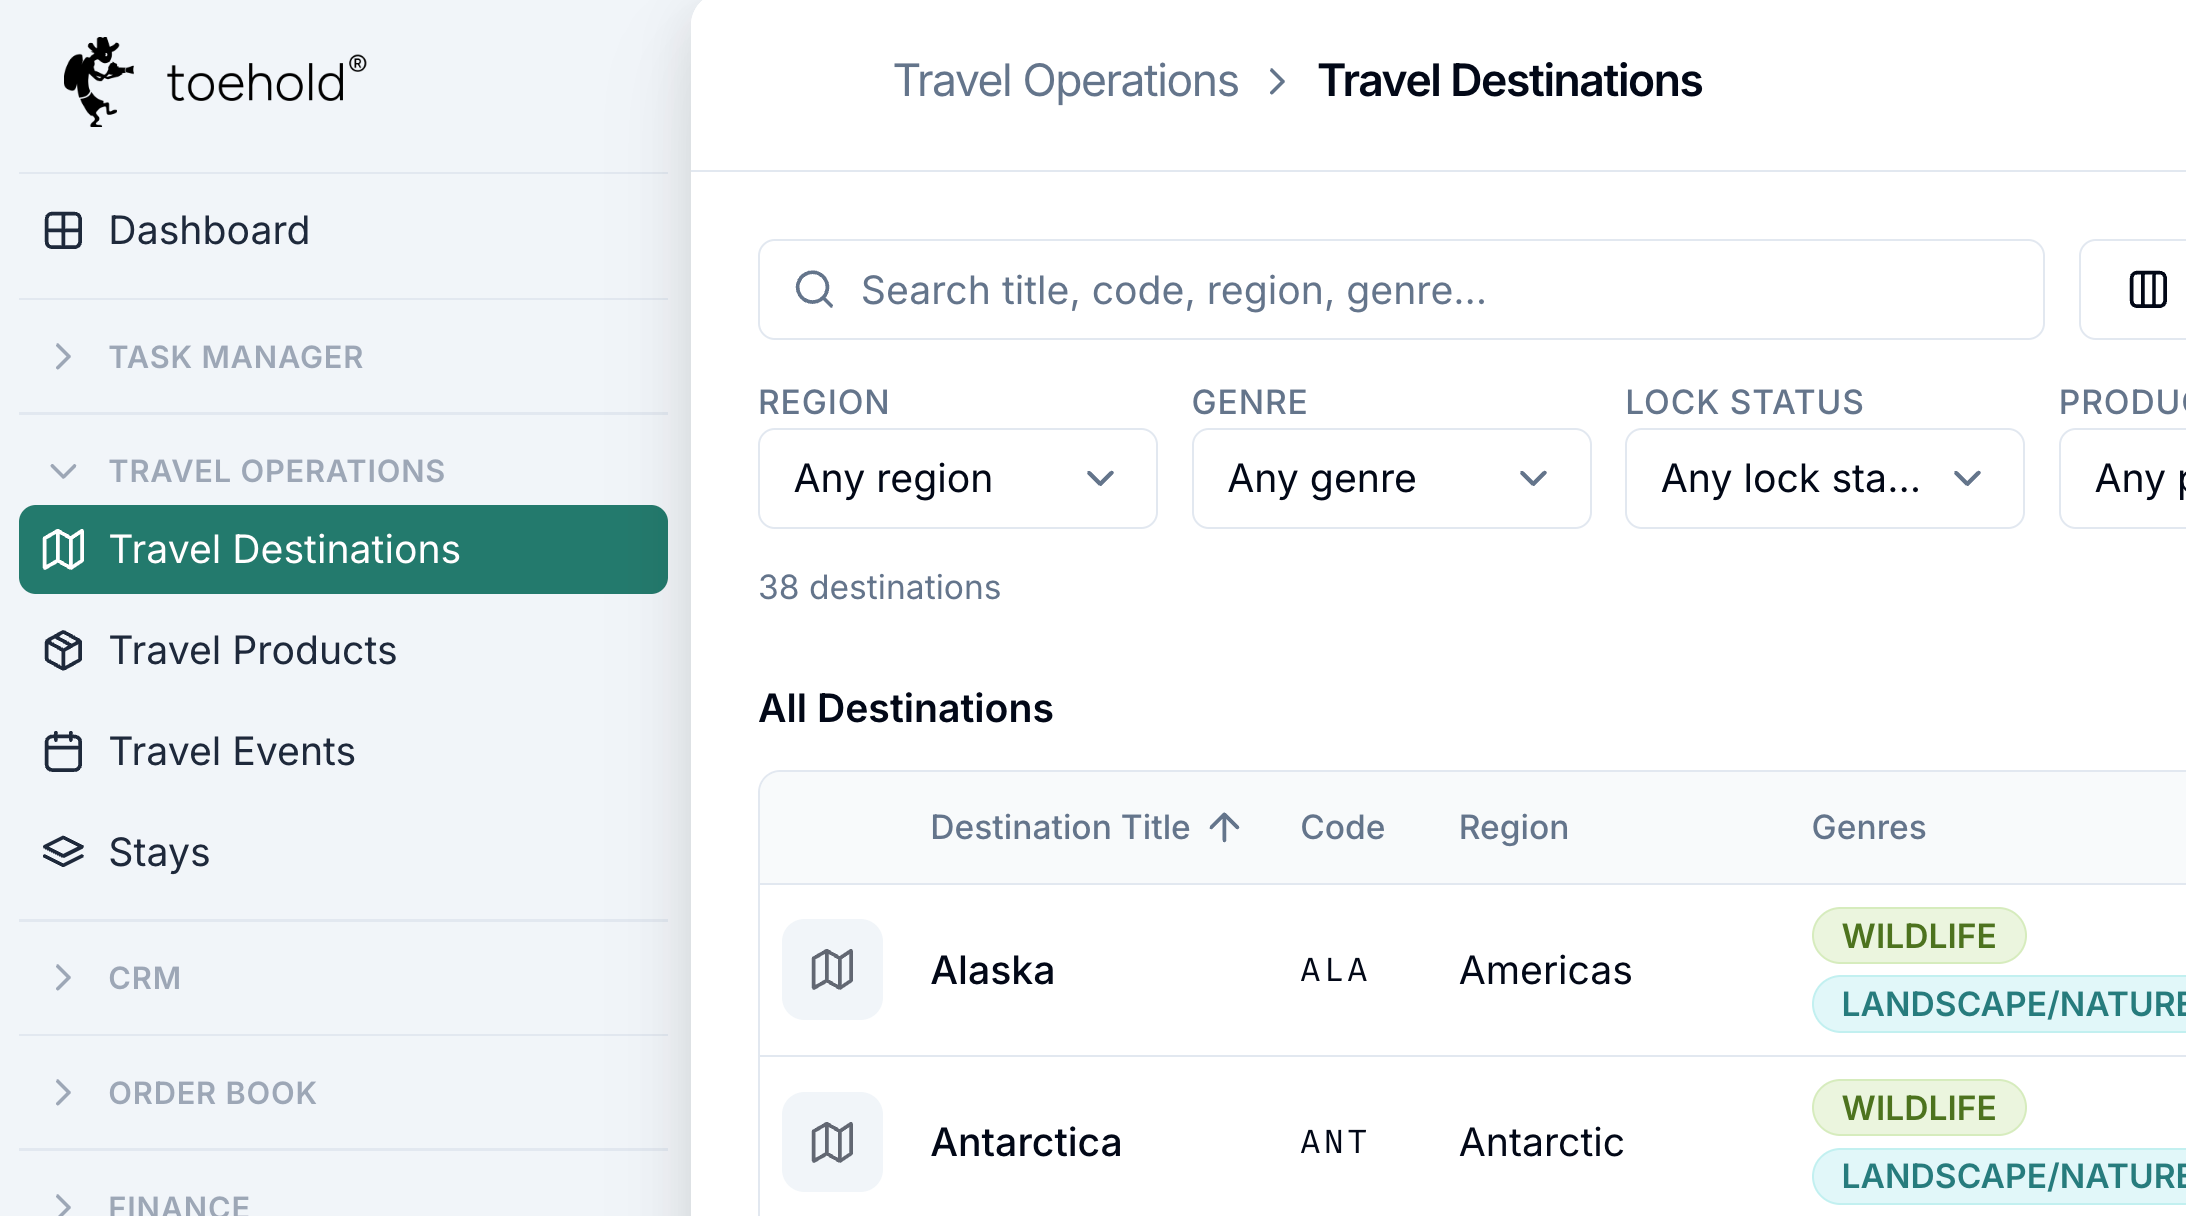
Task: Click the map thumbnail icon for Antarctica
Action: (832, 1141)
